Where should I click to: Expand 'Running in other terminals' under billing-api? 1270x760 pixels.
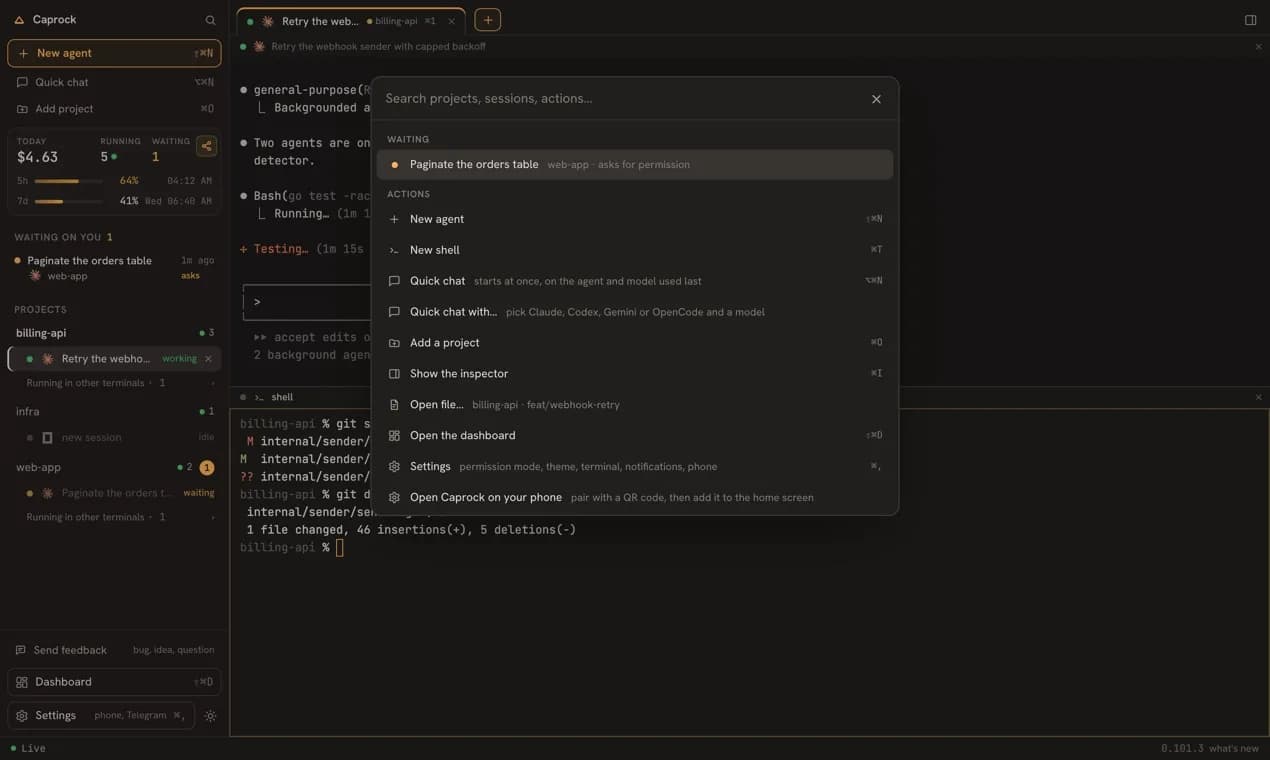pos(119,383)
